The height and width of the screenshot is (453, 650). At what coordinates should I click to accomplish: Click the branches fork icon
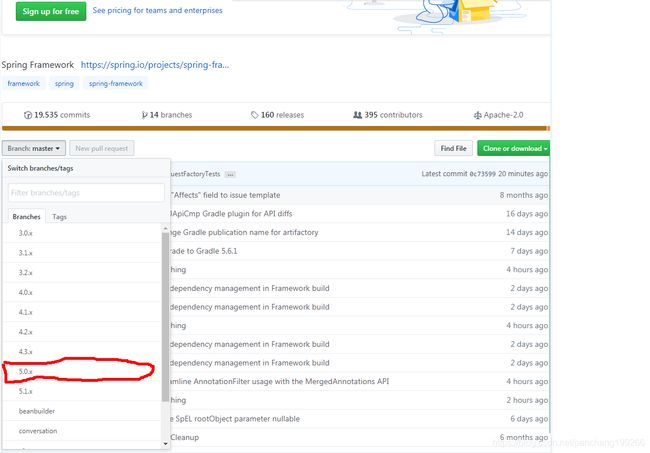pyautogui.click(x=144, y=115)
